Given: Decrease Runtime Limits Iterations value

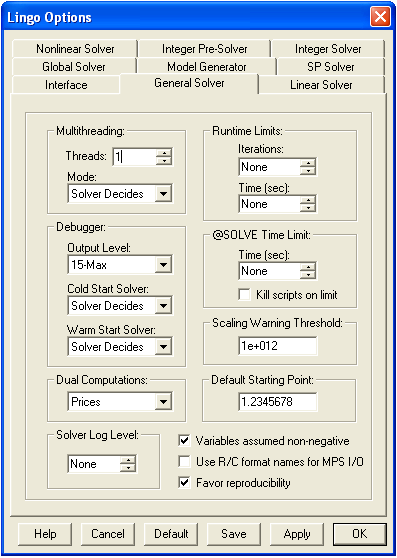Looking at the screenshot, I should point(308,171).
